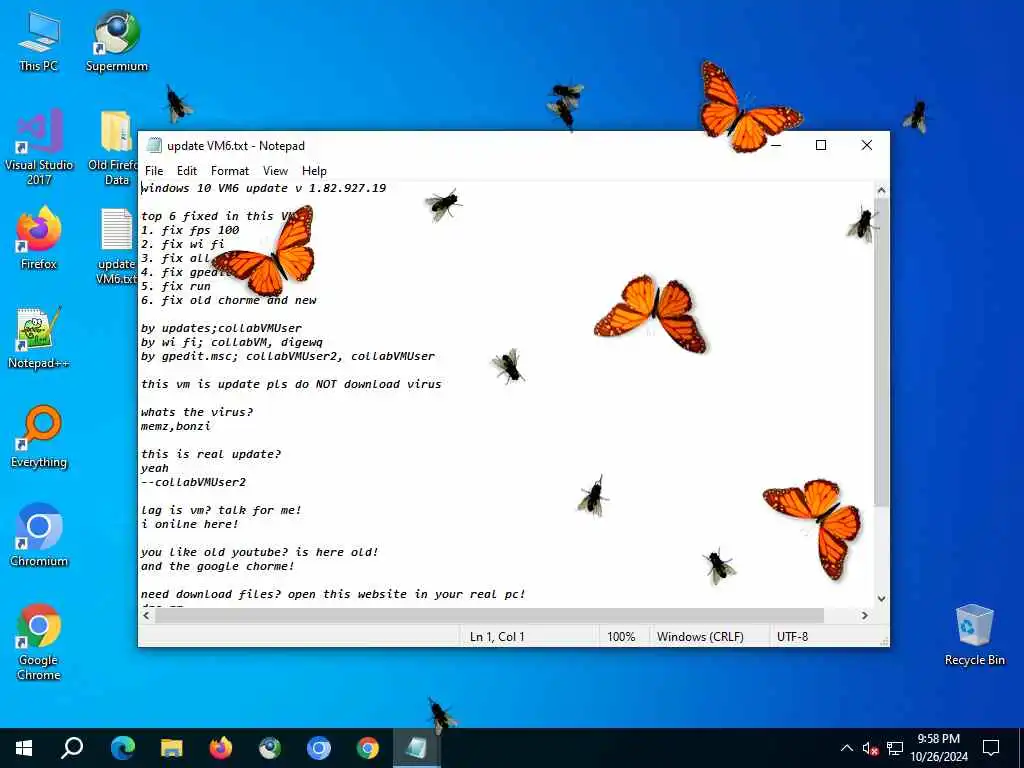The height and width of the screenshot is (768, 1024).
Task: Click 'Windows (CRLF)' status entry
Action: point(700,636)
